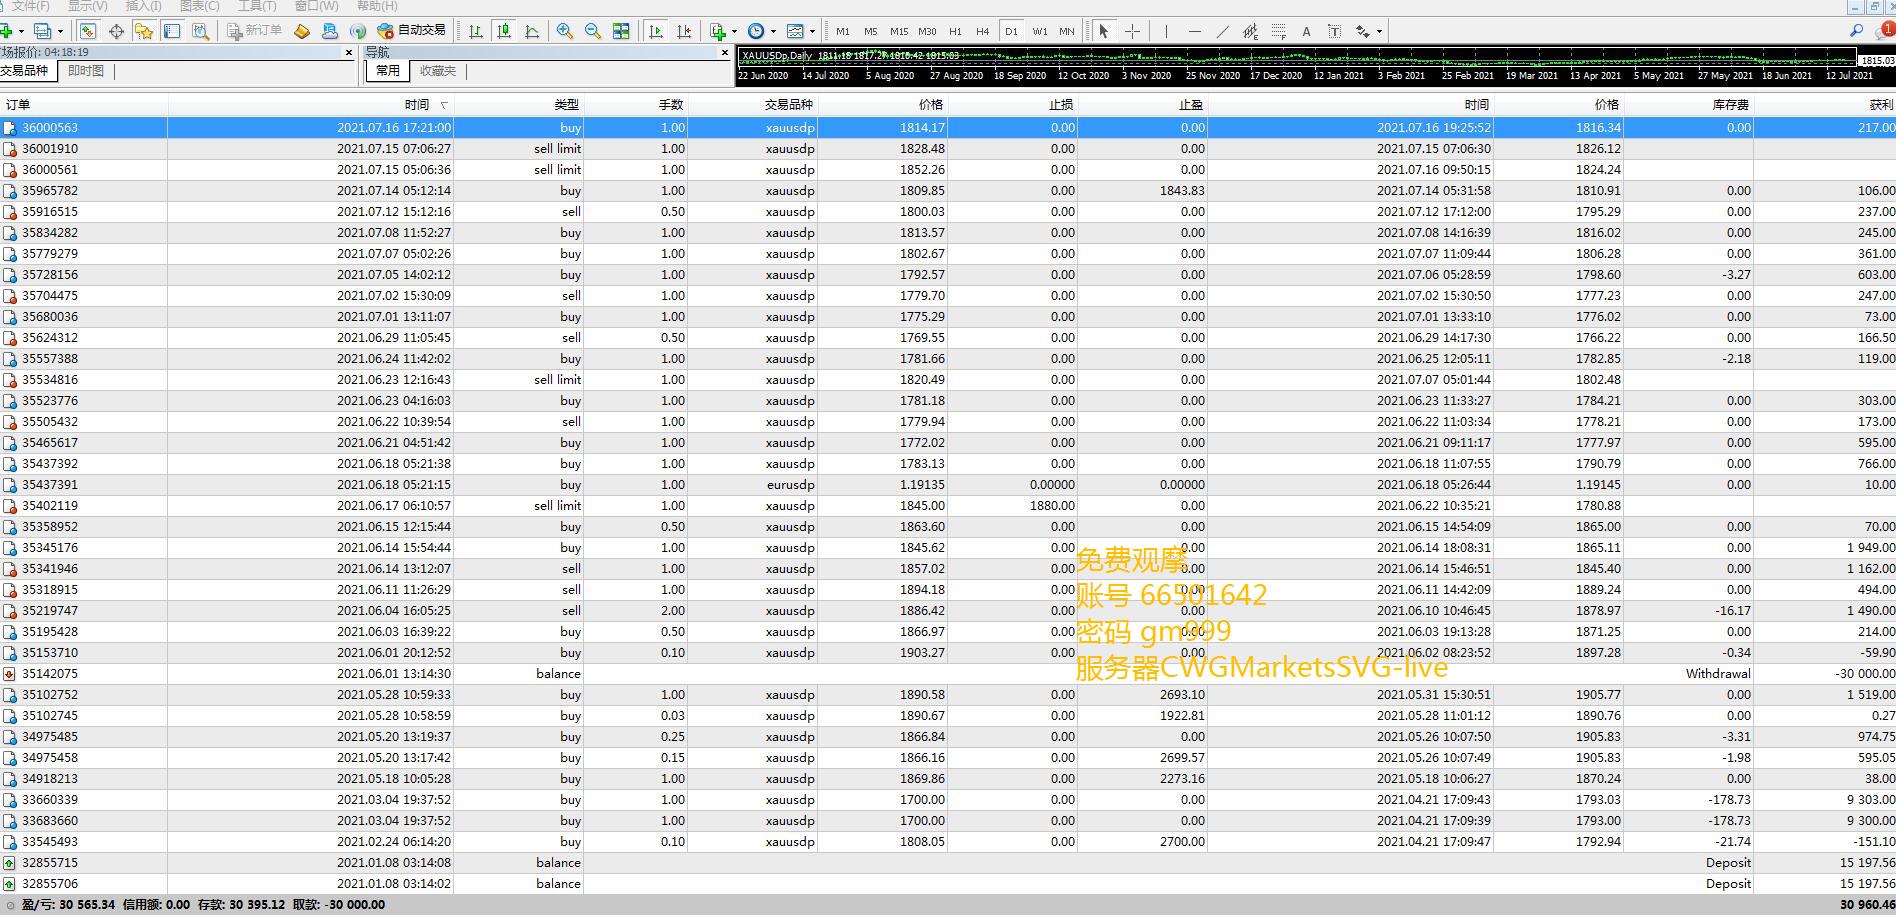Zoom in on the chart with magnifier-plus icon
Image resolution: width=1896 pixels, height=918 pixels.
pyautogui.click(x=565, y=31)
